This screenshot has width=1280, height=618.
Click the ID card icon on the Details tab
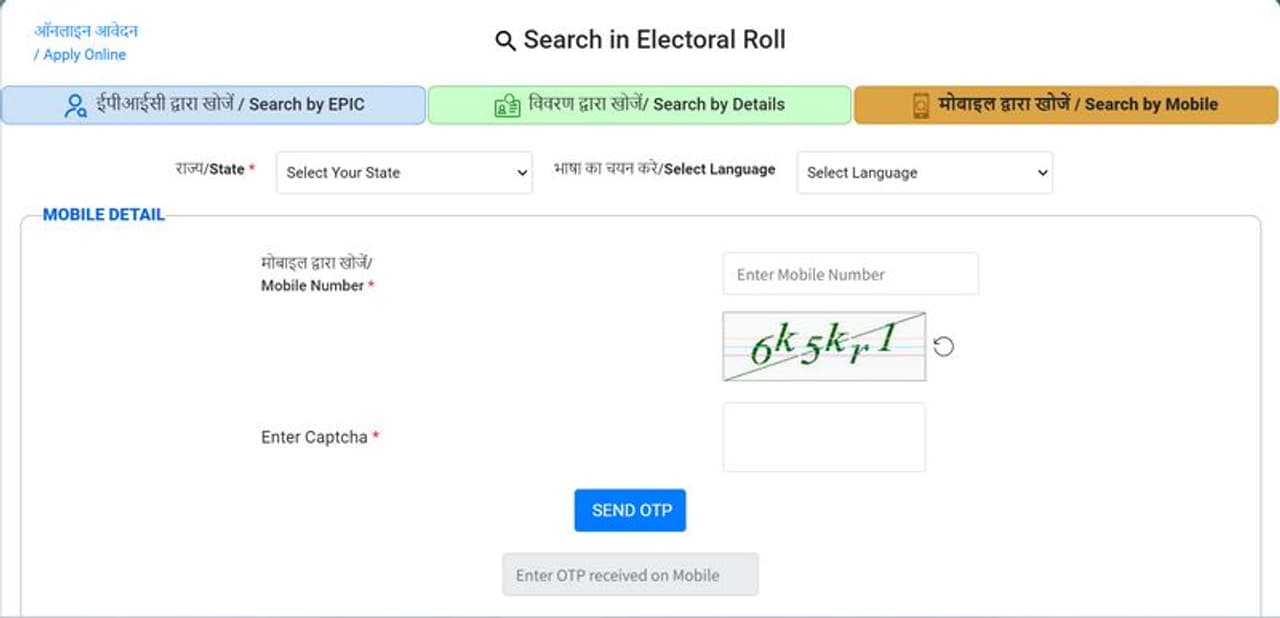[x=507, y=105]
